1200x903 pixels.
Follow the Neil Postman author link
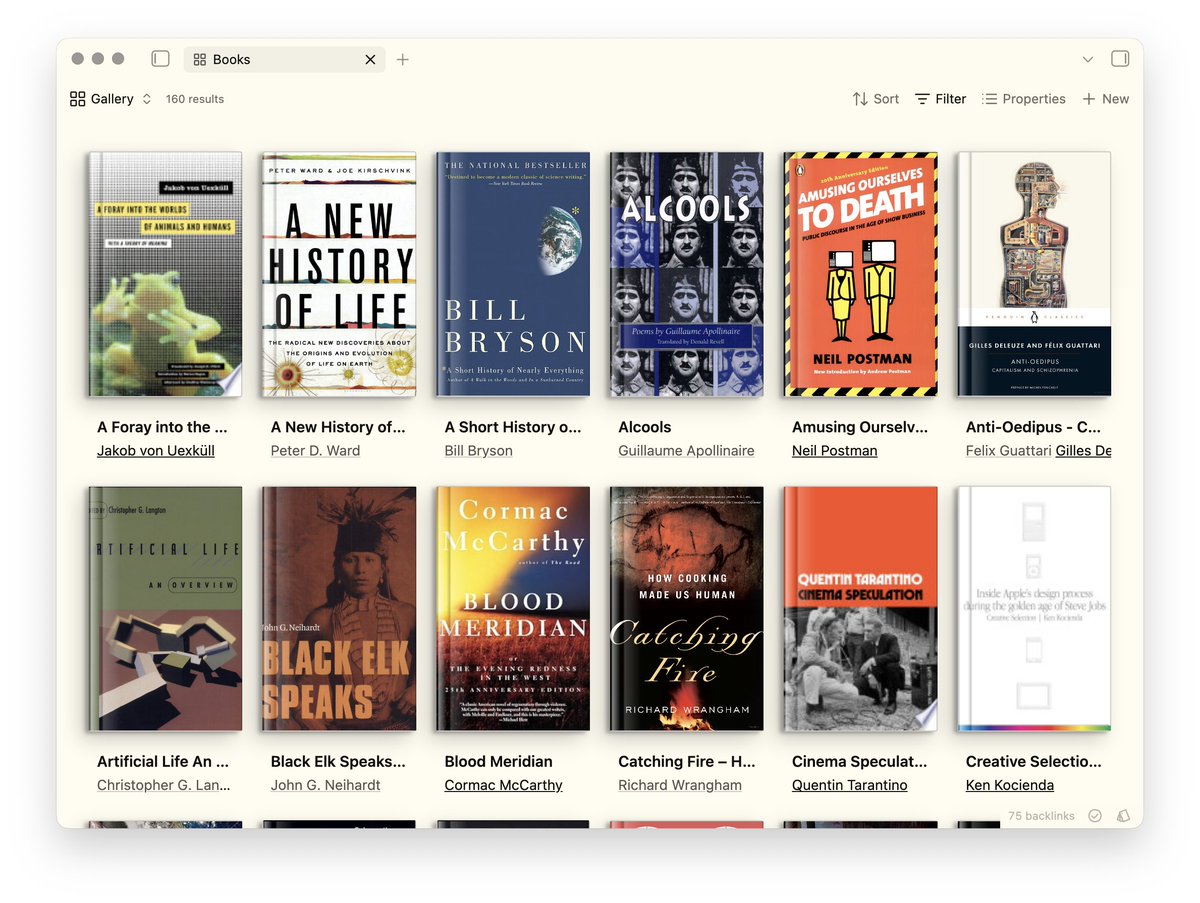834,451
